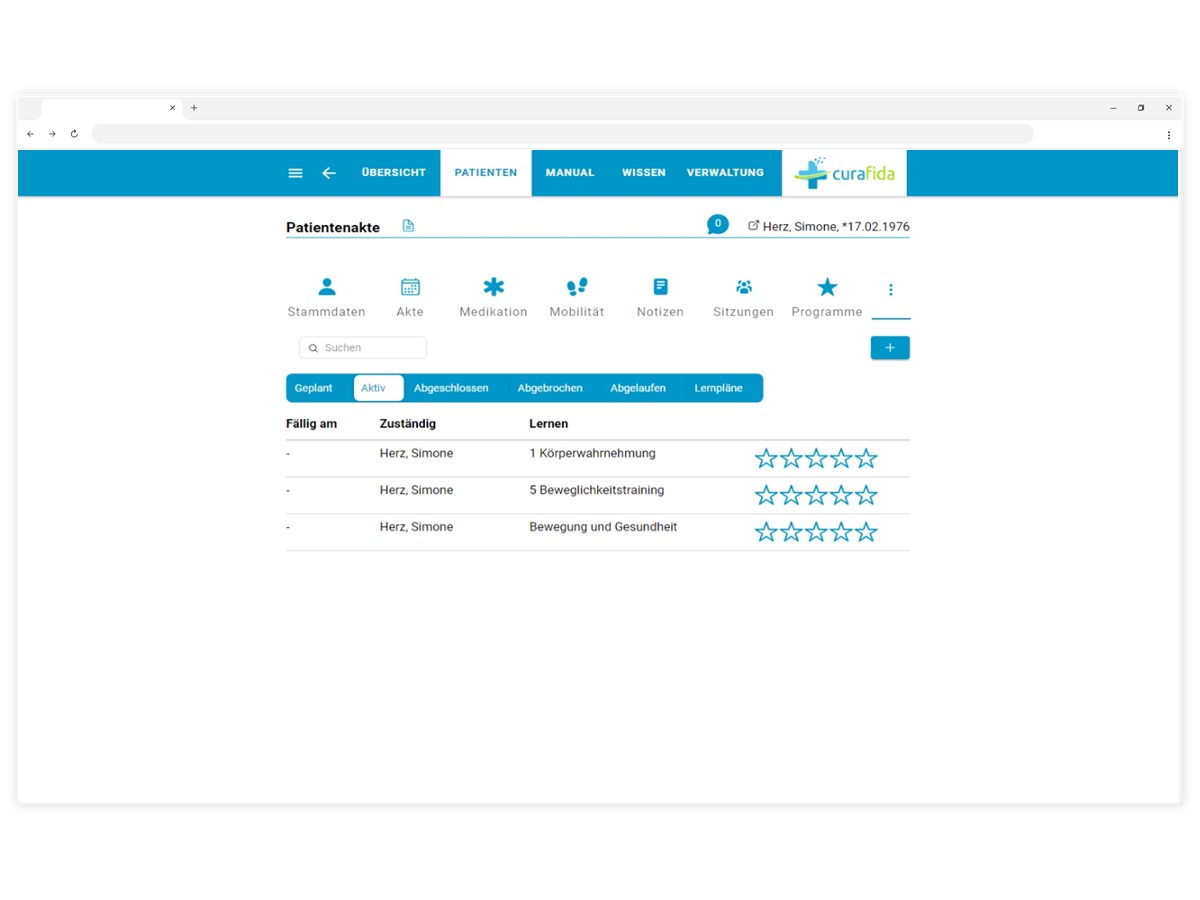Rate 5 Beweglichkeitstraining with two stars
The image size is (1200, 900).
point(791,495)
